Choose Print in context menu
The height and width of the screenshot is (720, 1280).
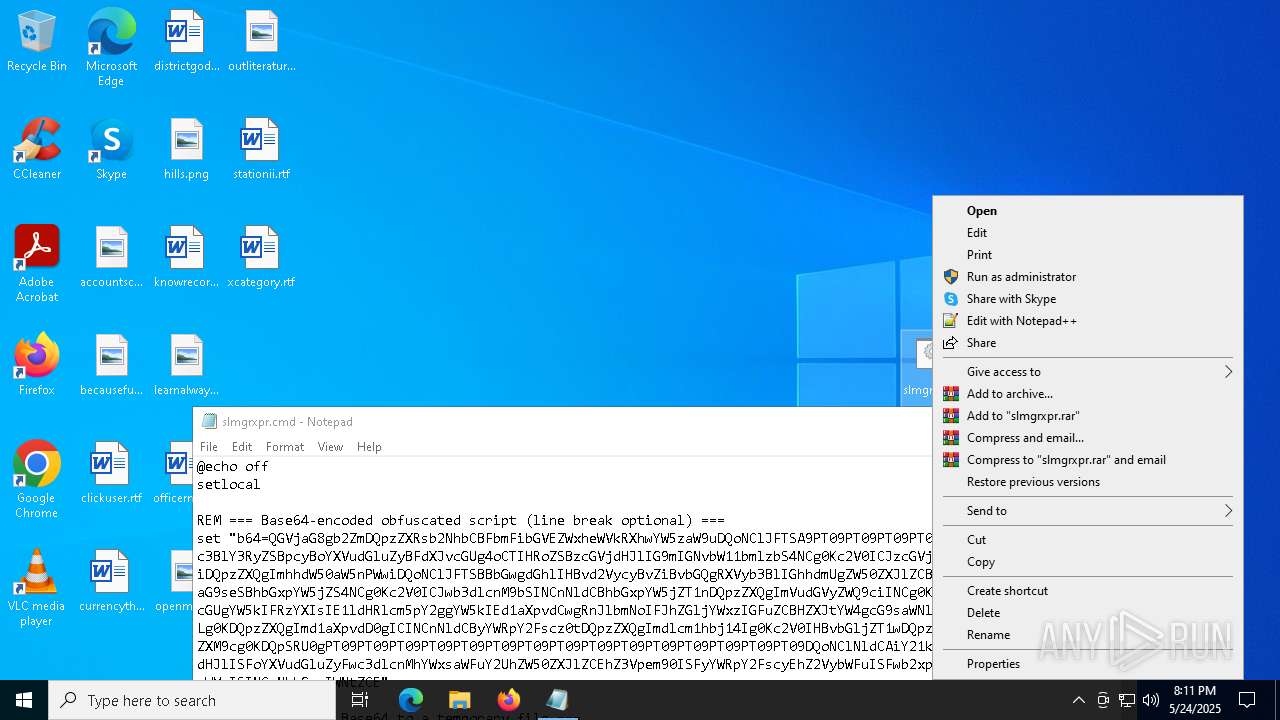1087,255
